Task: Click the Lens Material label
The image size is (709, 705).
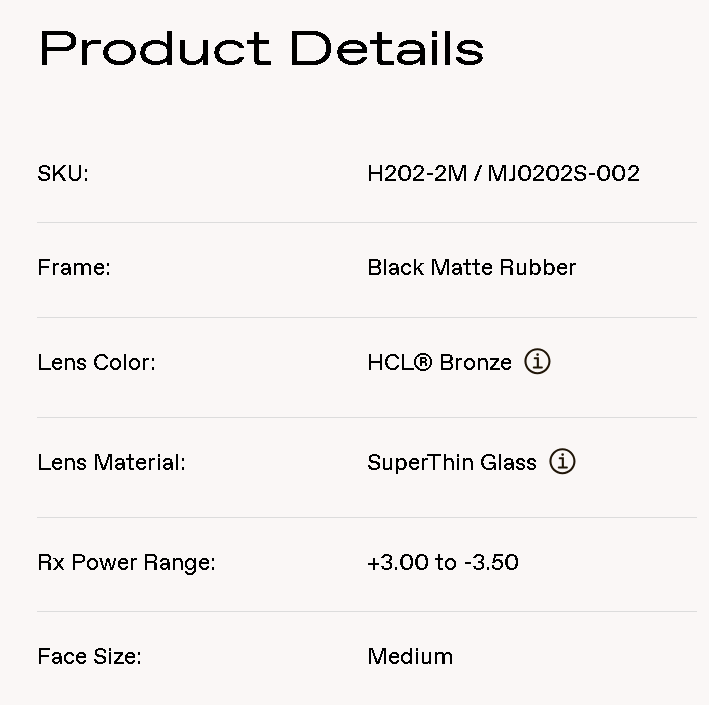Action: 111,462
